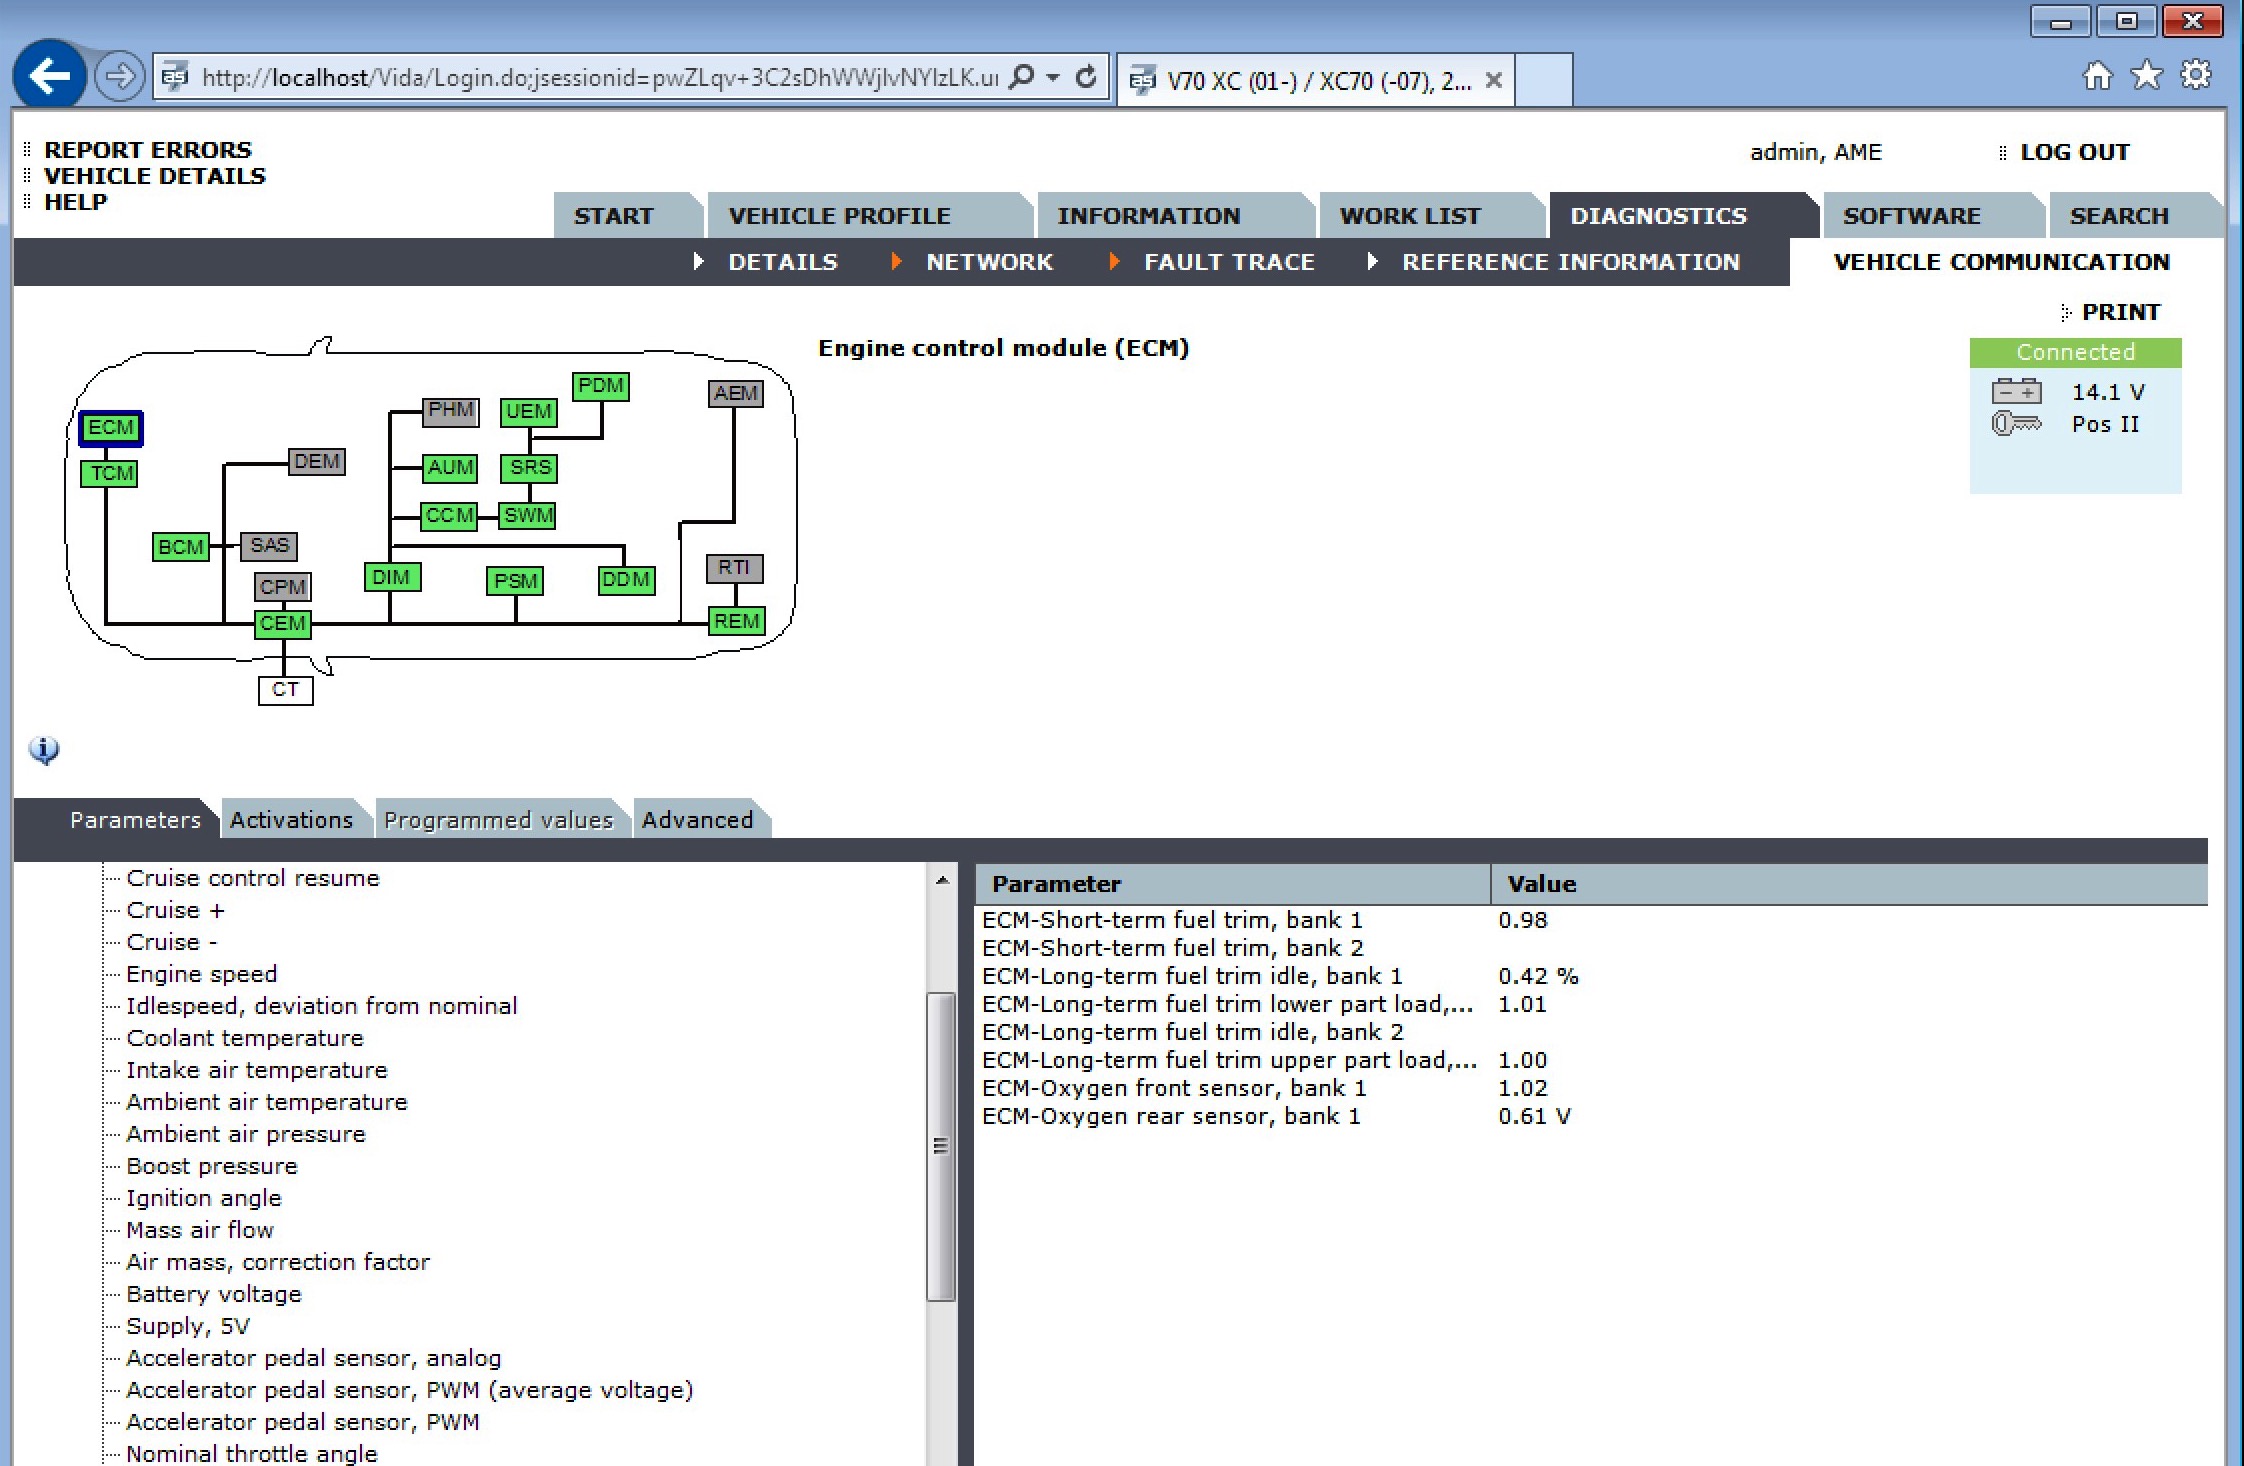Switch to the Activations tab

[291, 820]
